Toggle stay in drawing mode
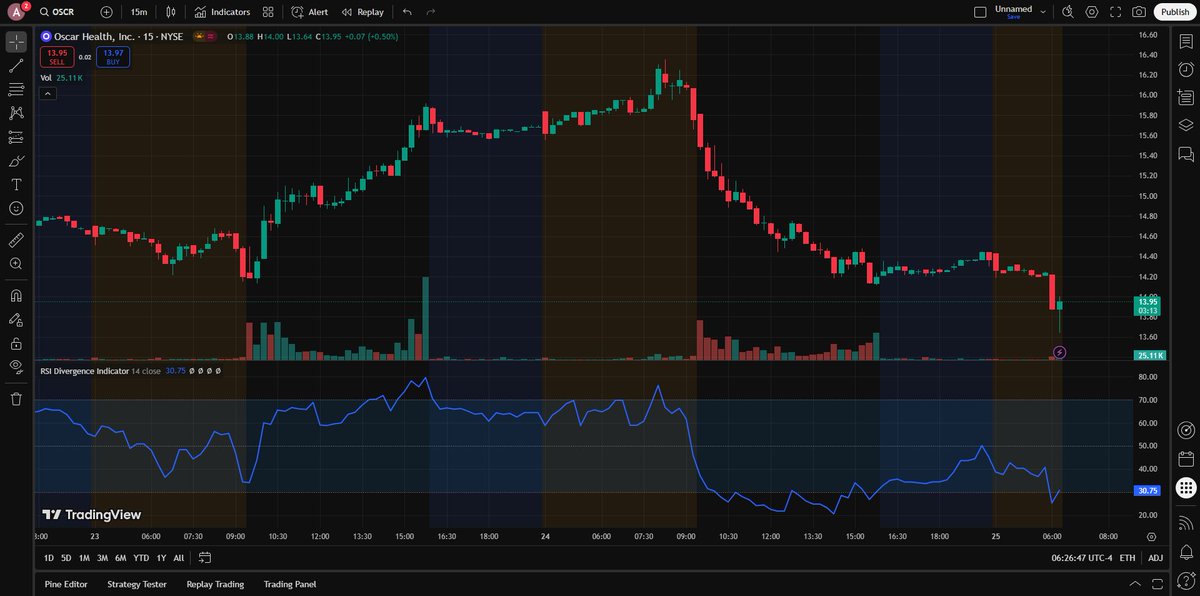This screenshot has width=1200, height=596. point(16,320)
